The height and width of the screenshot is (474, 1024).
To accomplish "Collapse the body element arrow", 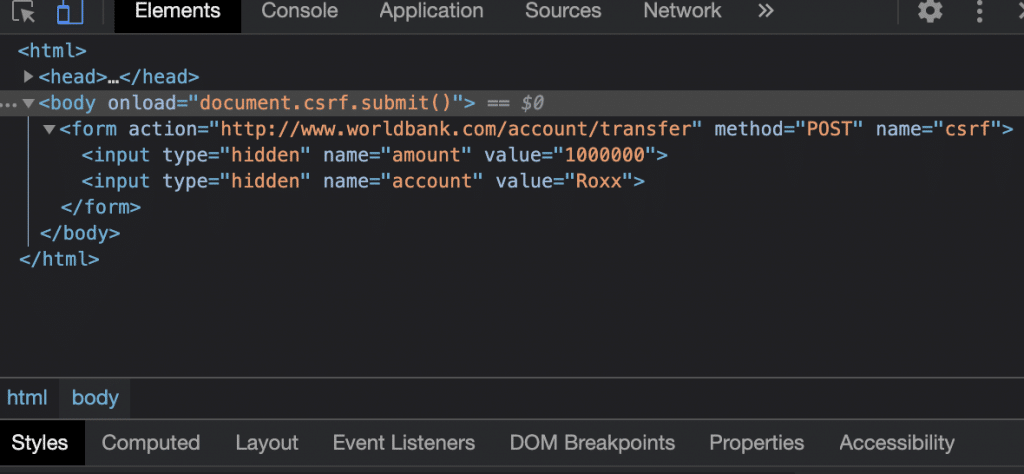I will 28,103.
